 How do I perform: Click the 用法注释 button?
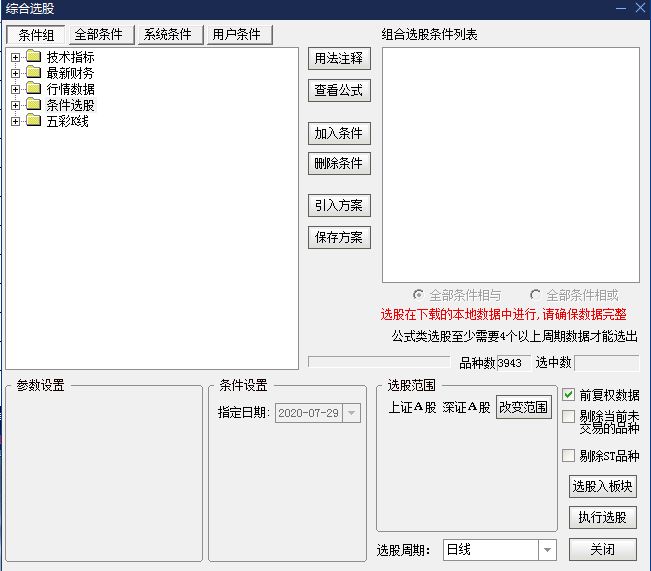(x=339, y=59)
